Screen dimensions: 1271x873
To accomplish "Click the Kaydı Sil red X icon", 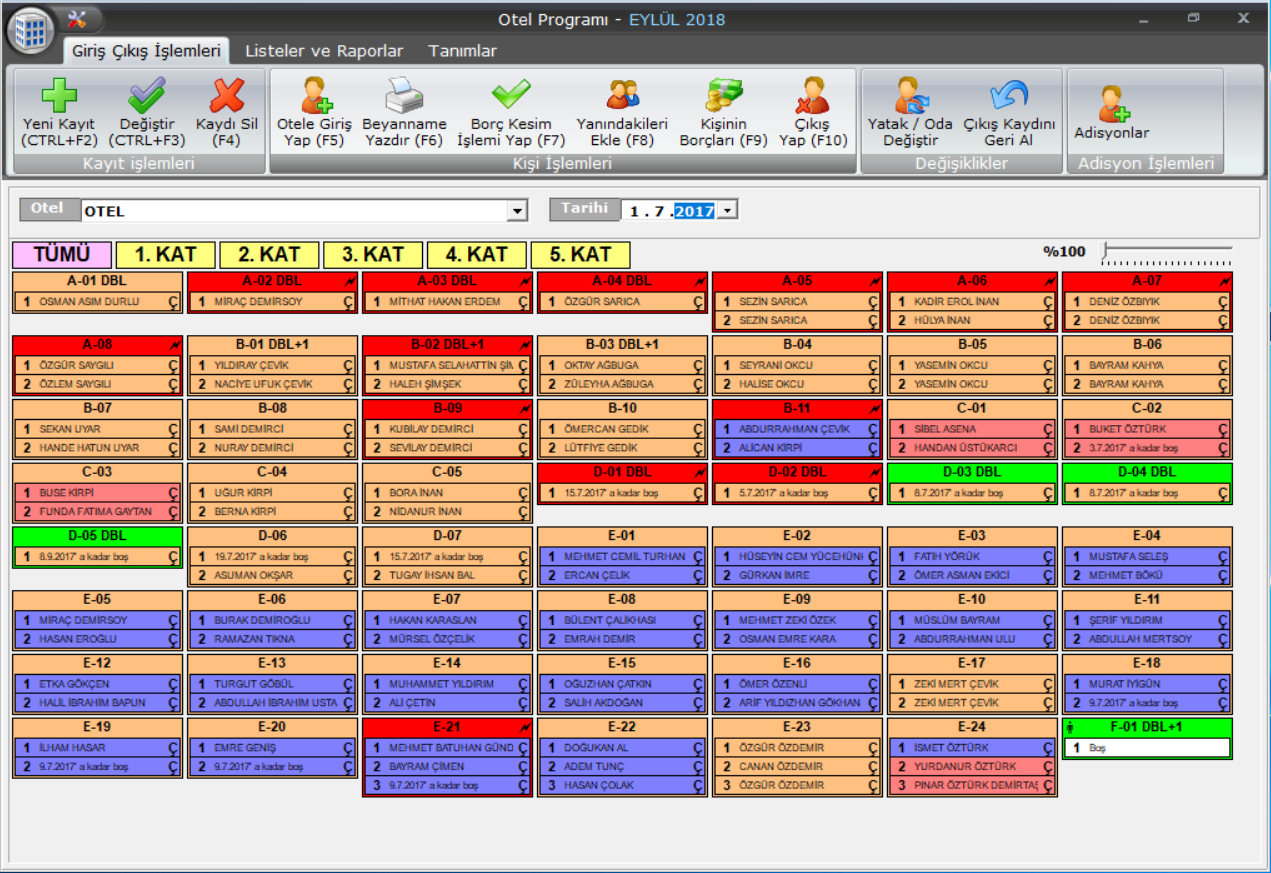I will 227,97.
